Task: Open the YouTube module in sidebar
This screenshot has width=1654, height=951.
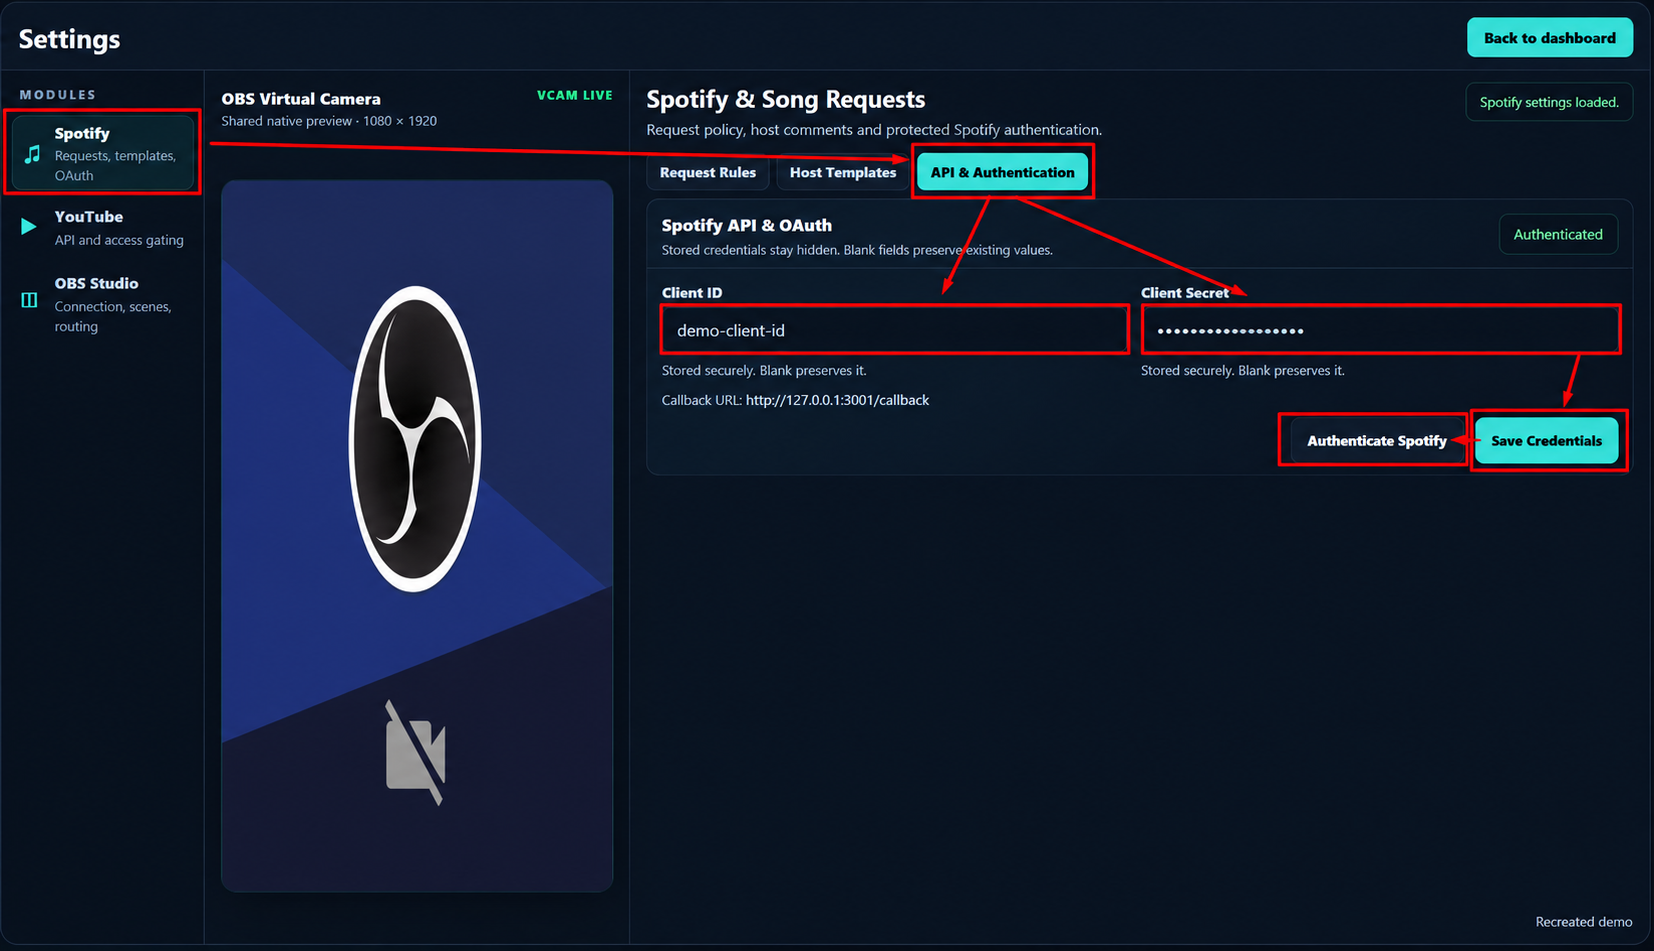Action: tap(103, 228)
